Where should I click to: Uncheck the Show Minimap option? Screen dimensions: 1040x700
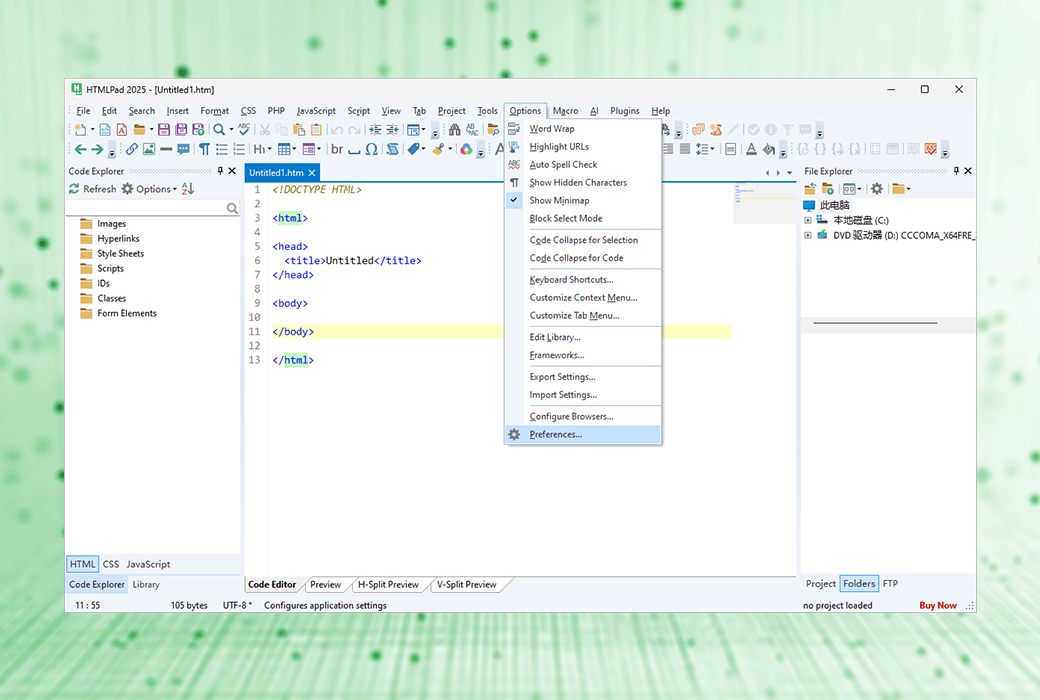[583, 200]
